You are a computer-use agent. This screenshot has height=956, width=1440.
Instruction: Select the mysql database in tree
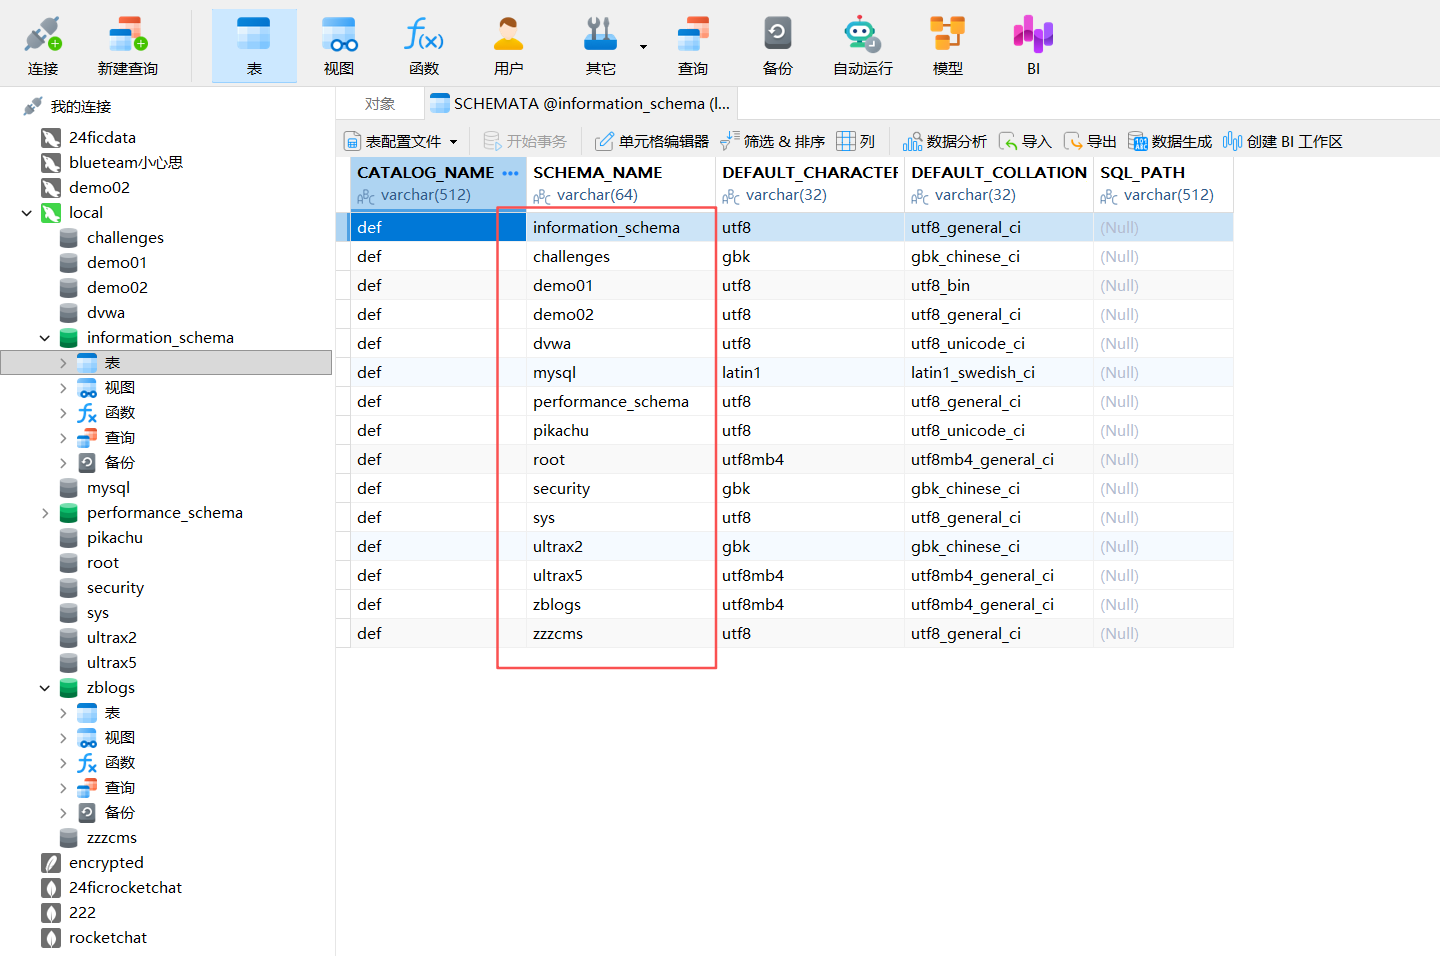(x=108, y=488)
